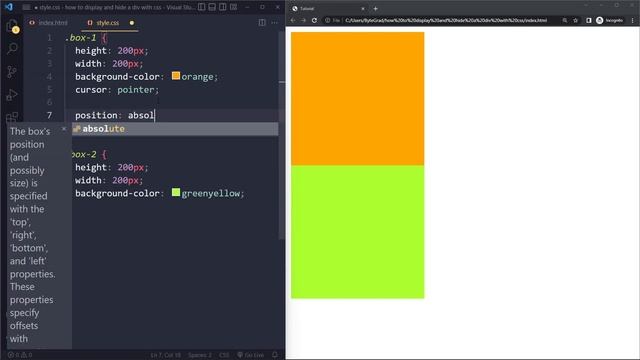Open Chrome three-dot menu
Image resolution: width=640 pixels, height=360 pixels.
tap(633, 20)
